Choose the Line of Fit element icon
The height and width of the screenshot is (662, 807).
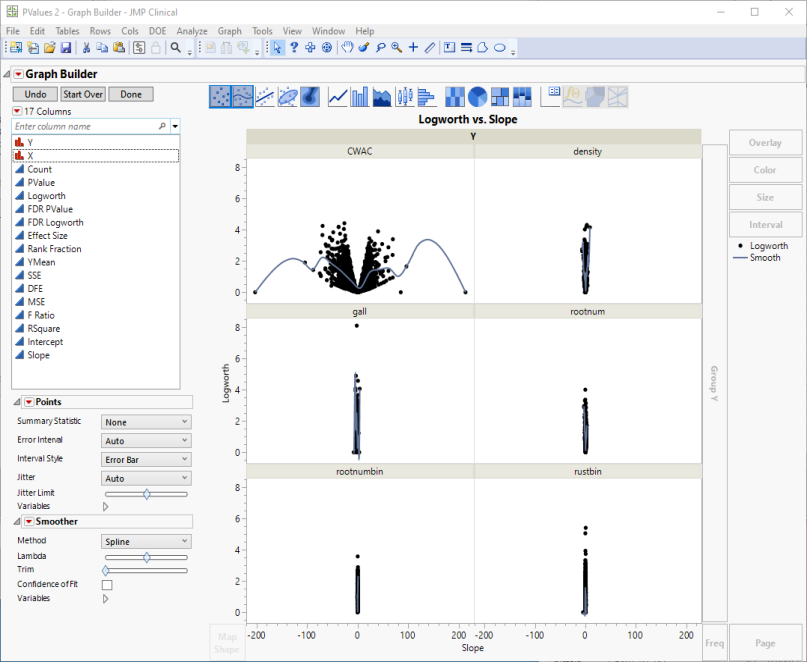click(265, 96)
